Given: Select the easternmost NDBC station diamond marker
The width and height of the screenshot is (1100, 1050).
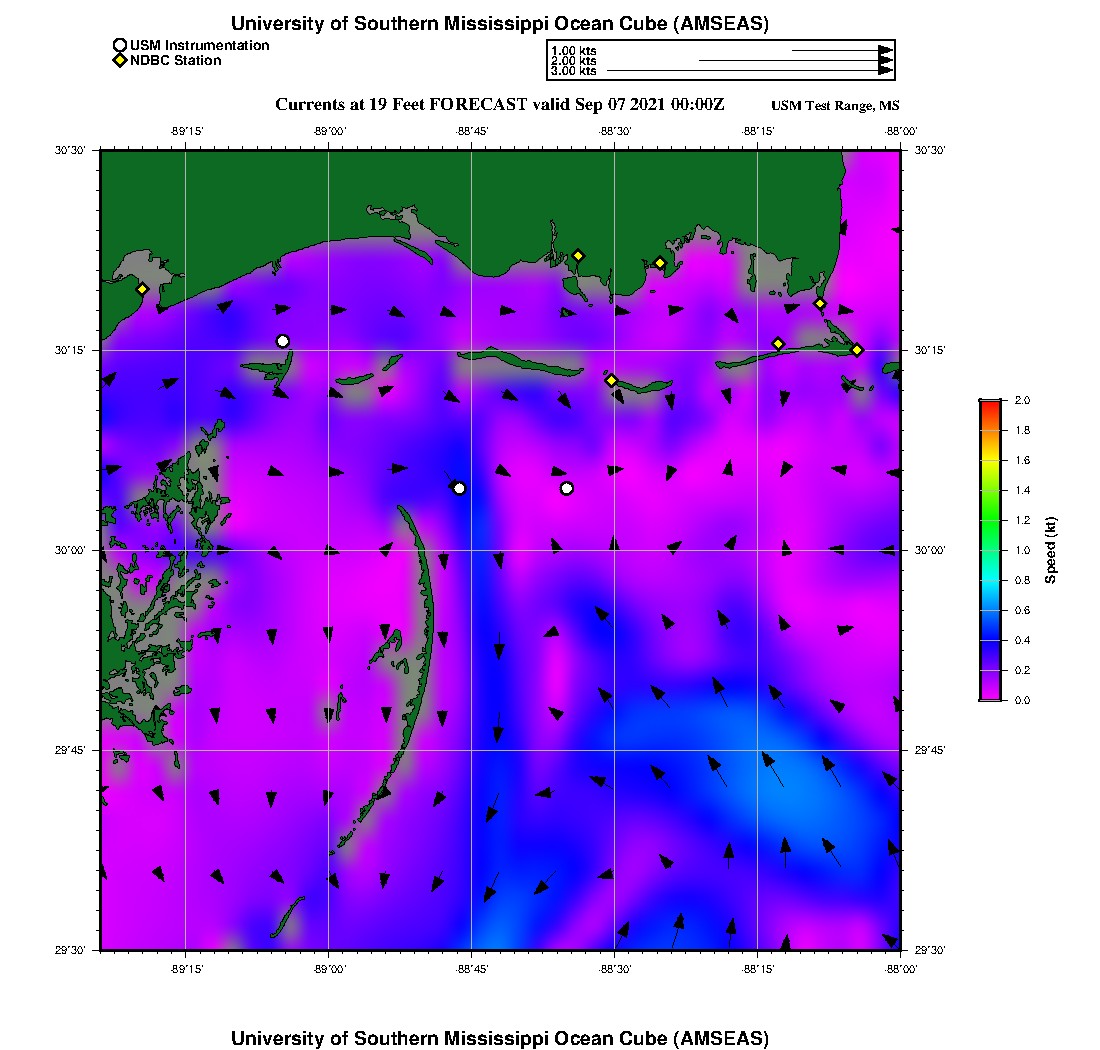Looking at the screenshot, I should click(857, 349).
